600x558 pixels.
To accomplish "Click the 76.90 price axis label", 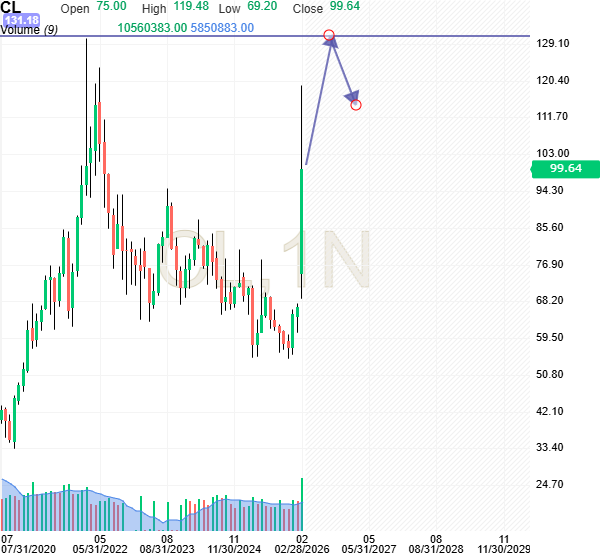I will point(549,264).
